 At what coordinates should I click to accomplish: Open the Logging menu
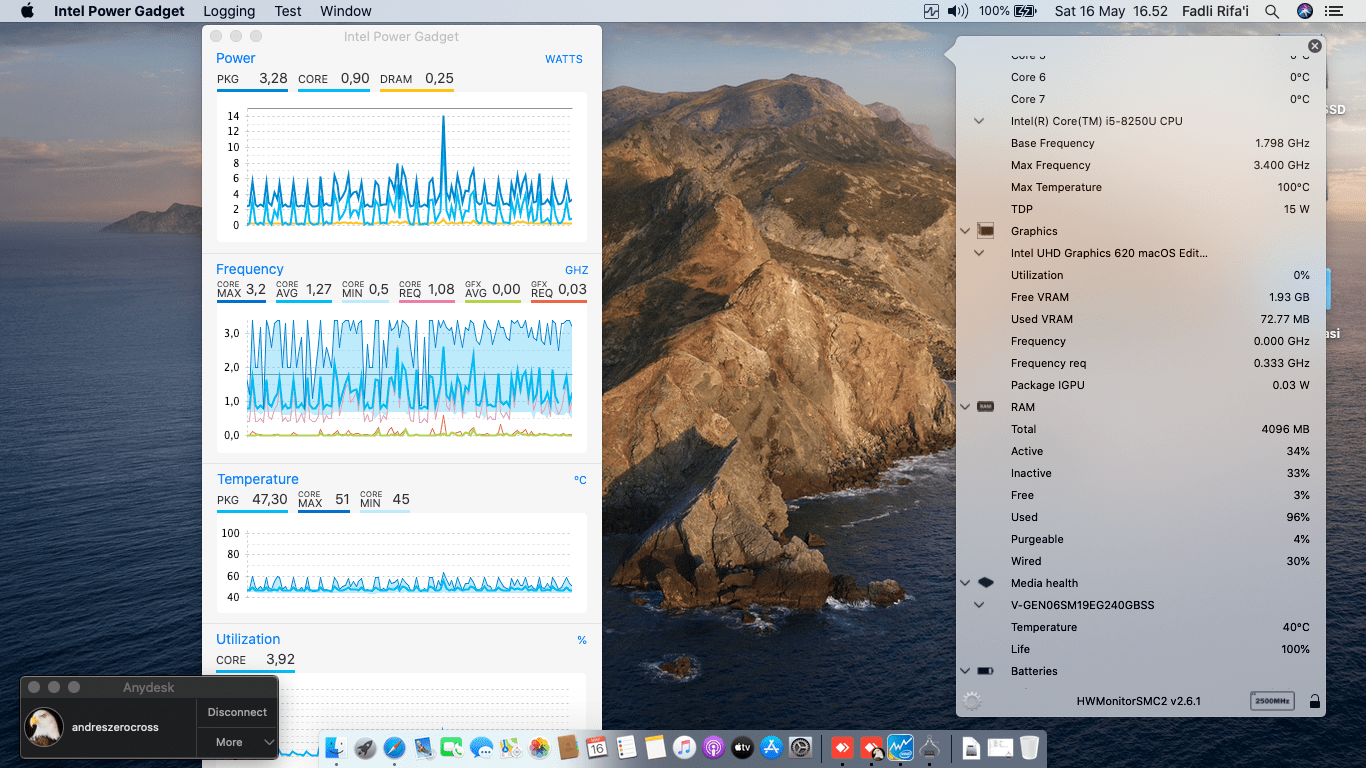tap(229, 11)
